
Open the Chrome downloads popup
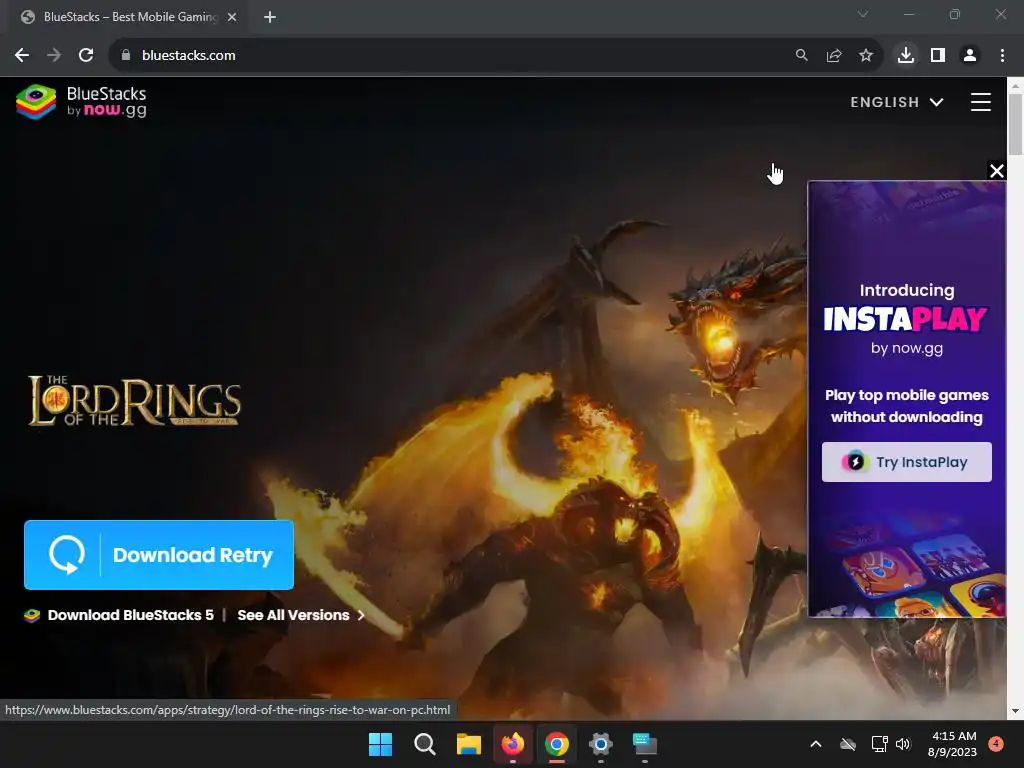click(905, 56)
